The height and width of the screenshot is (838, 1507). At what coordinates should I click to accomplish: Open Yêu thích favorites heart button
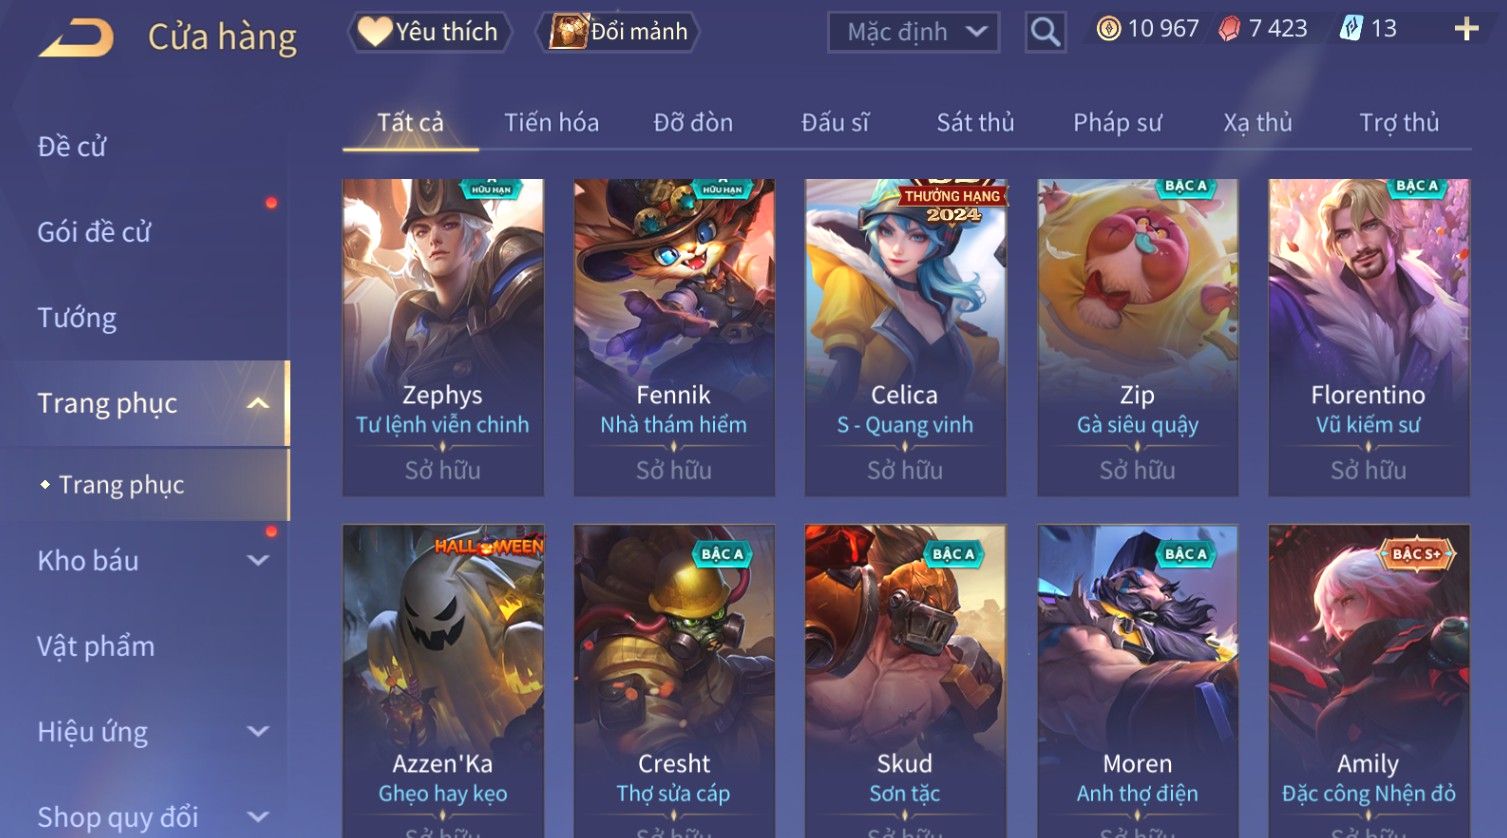(429, 32)
